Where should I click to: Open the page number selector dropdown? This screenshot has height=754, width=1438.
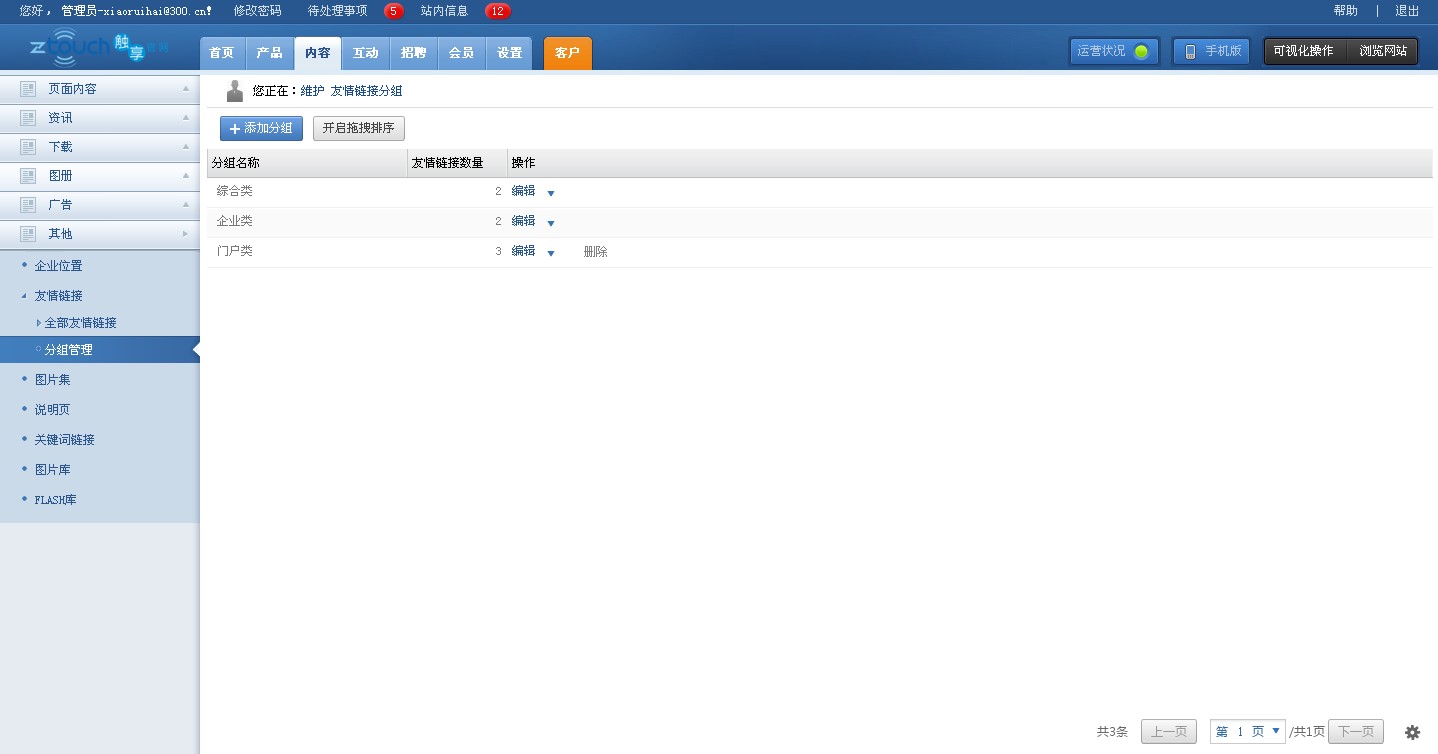coord(1247,732)
